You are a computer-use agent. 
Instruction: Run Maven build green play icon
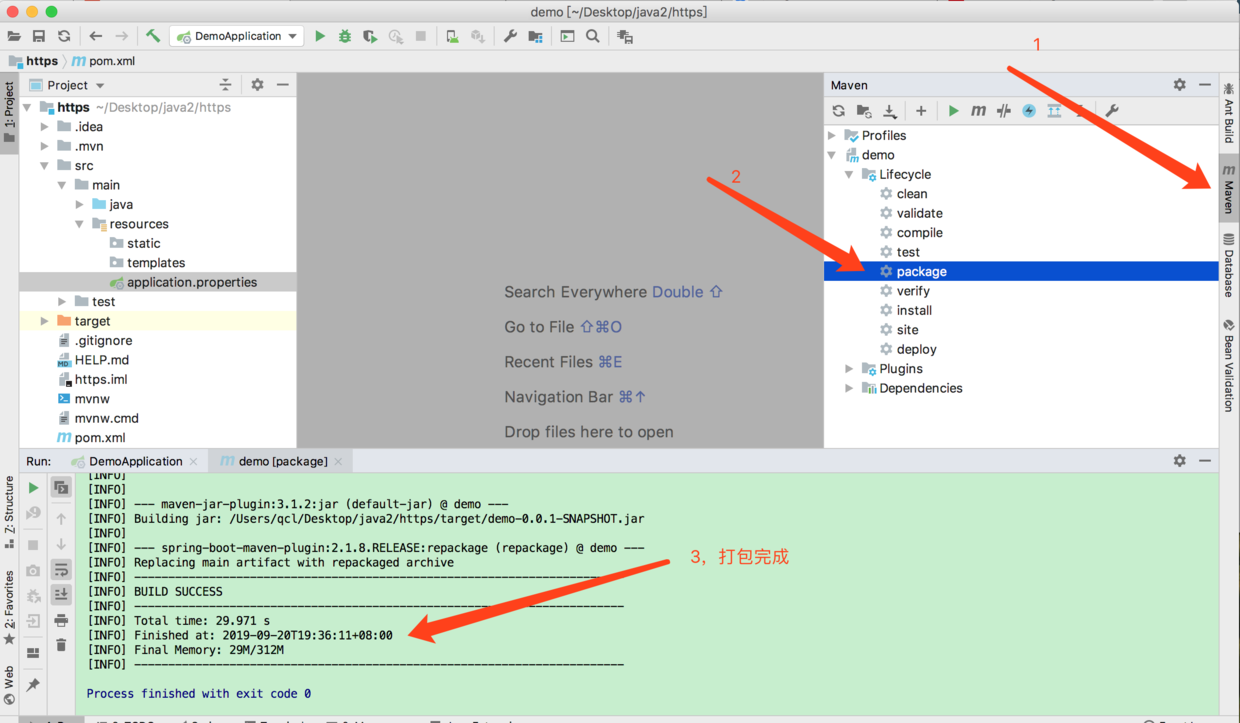pyautogui.click(x=953, y=111)
